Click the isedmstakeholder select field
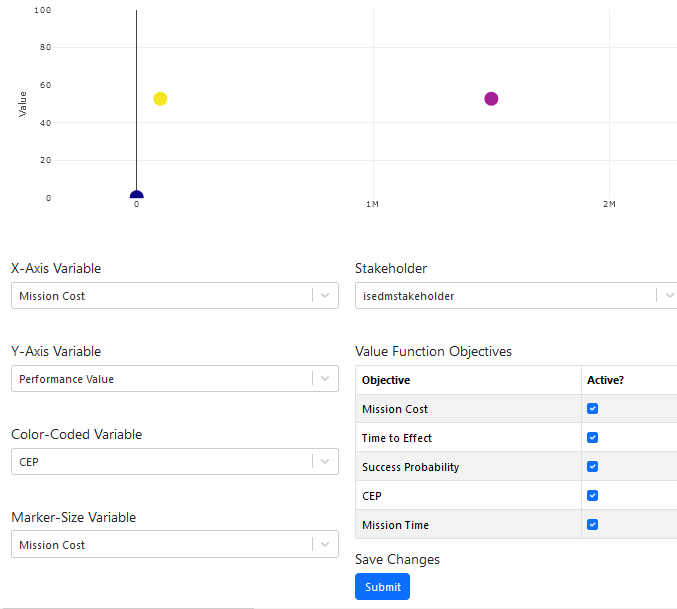This screenshot has height=609, width=677. 500,296
